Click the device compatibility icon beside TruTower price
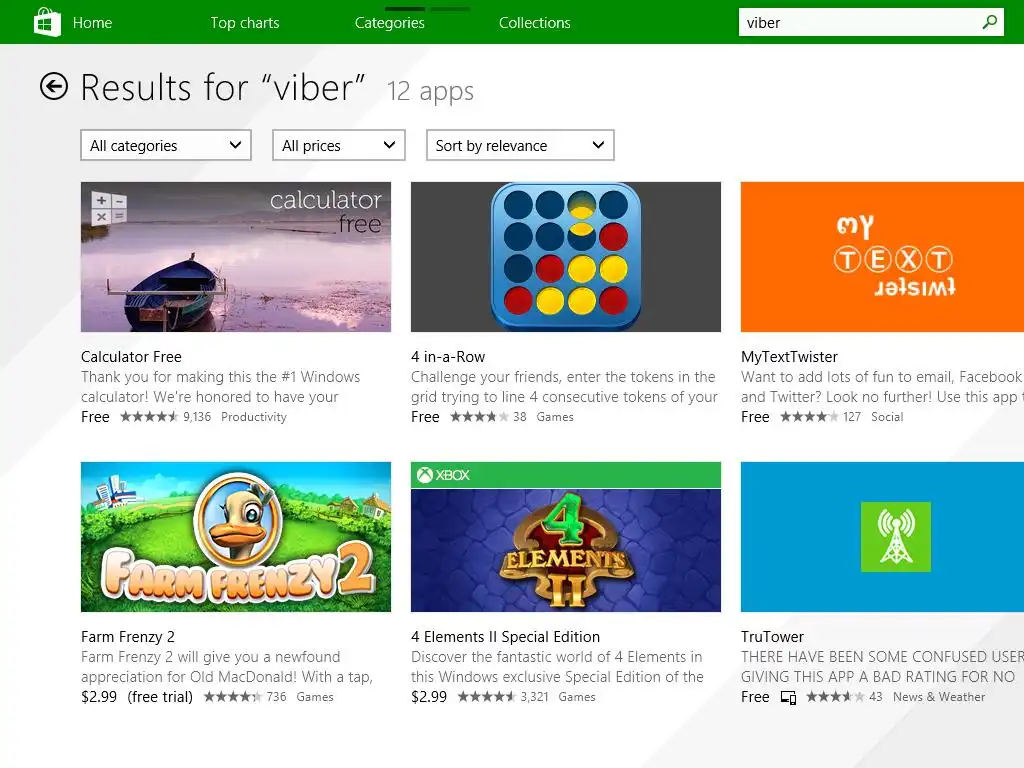This screenshot has height=768, width=1024. tap(788, 697)
